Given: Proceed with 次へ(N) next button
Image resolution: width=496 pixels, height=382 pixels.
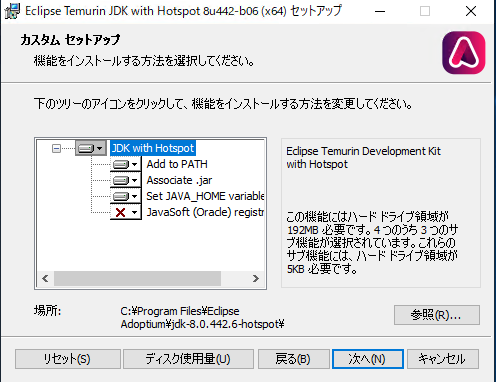Looking at the screenshot, I should click(x=368, y=359).
